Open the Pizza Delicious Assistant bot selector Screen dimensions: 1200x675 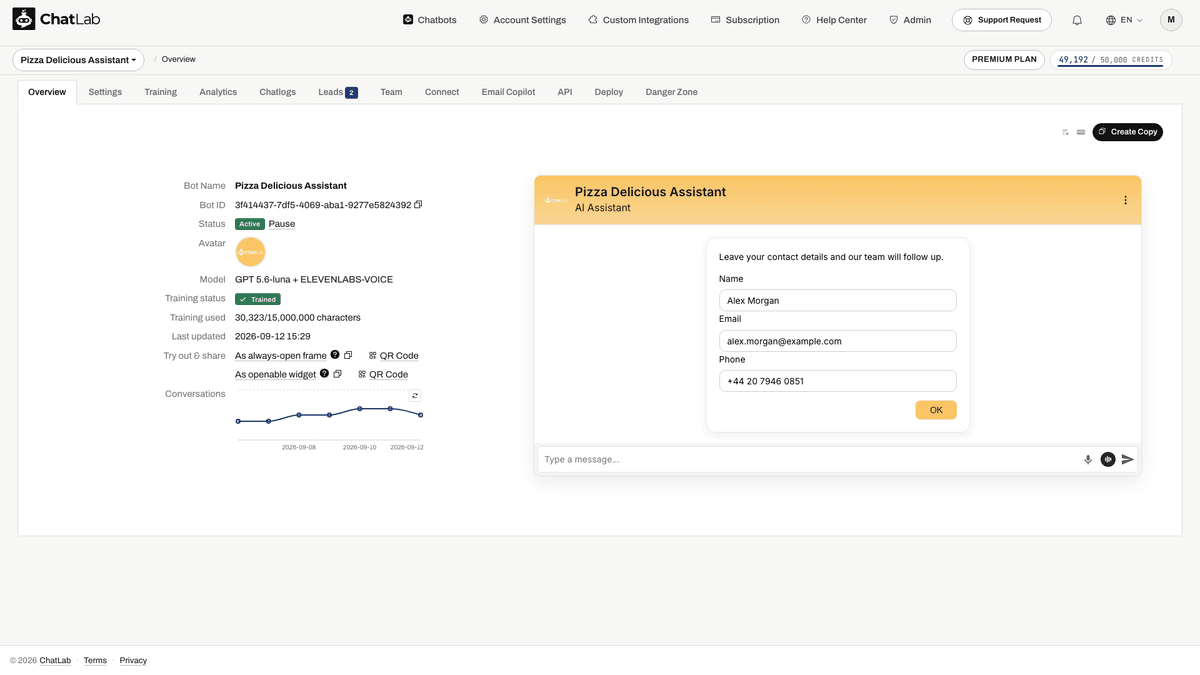79,60
